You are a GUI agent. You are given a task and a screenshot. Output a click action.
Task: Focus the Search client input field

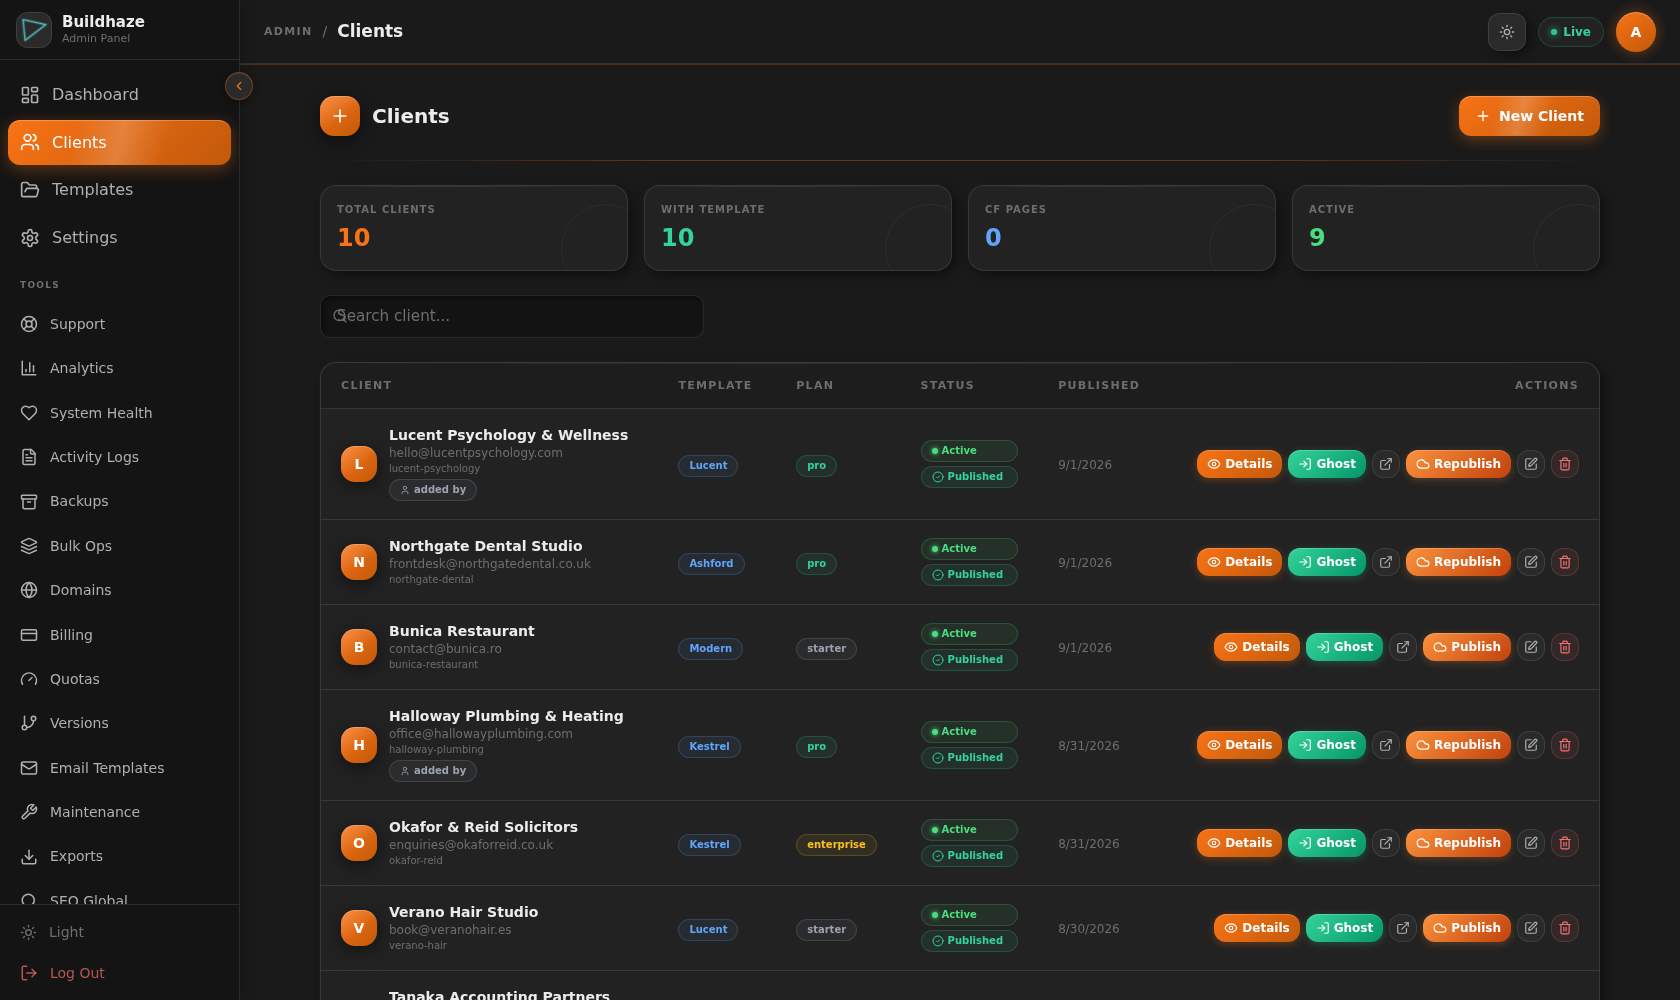pos(511,316)
